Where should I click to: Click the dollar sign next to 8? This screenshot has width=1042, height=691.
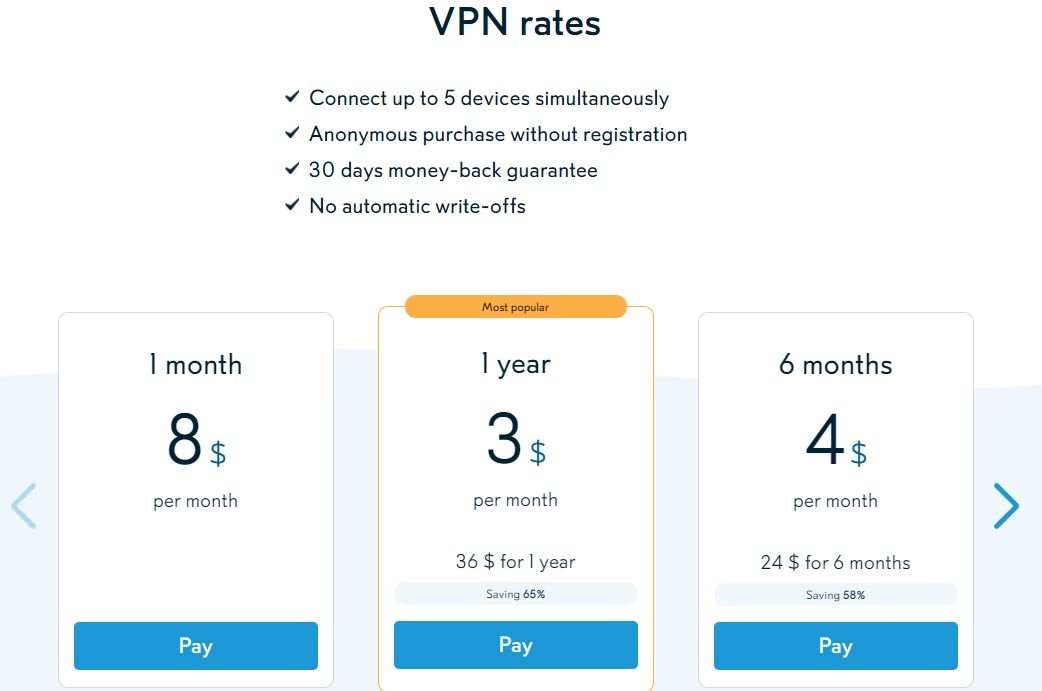pos(218,455)
